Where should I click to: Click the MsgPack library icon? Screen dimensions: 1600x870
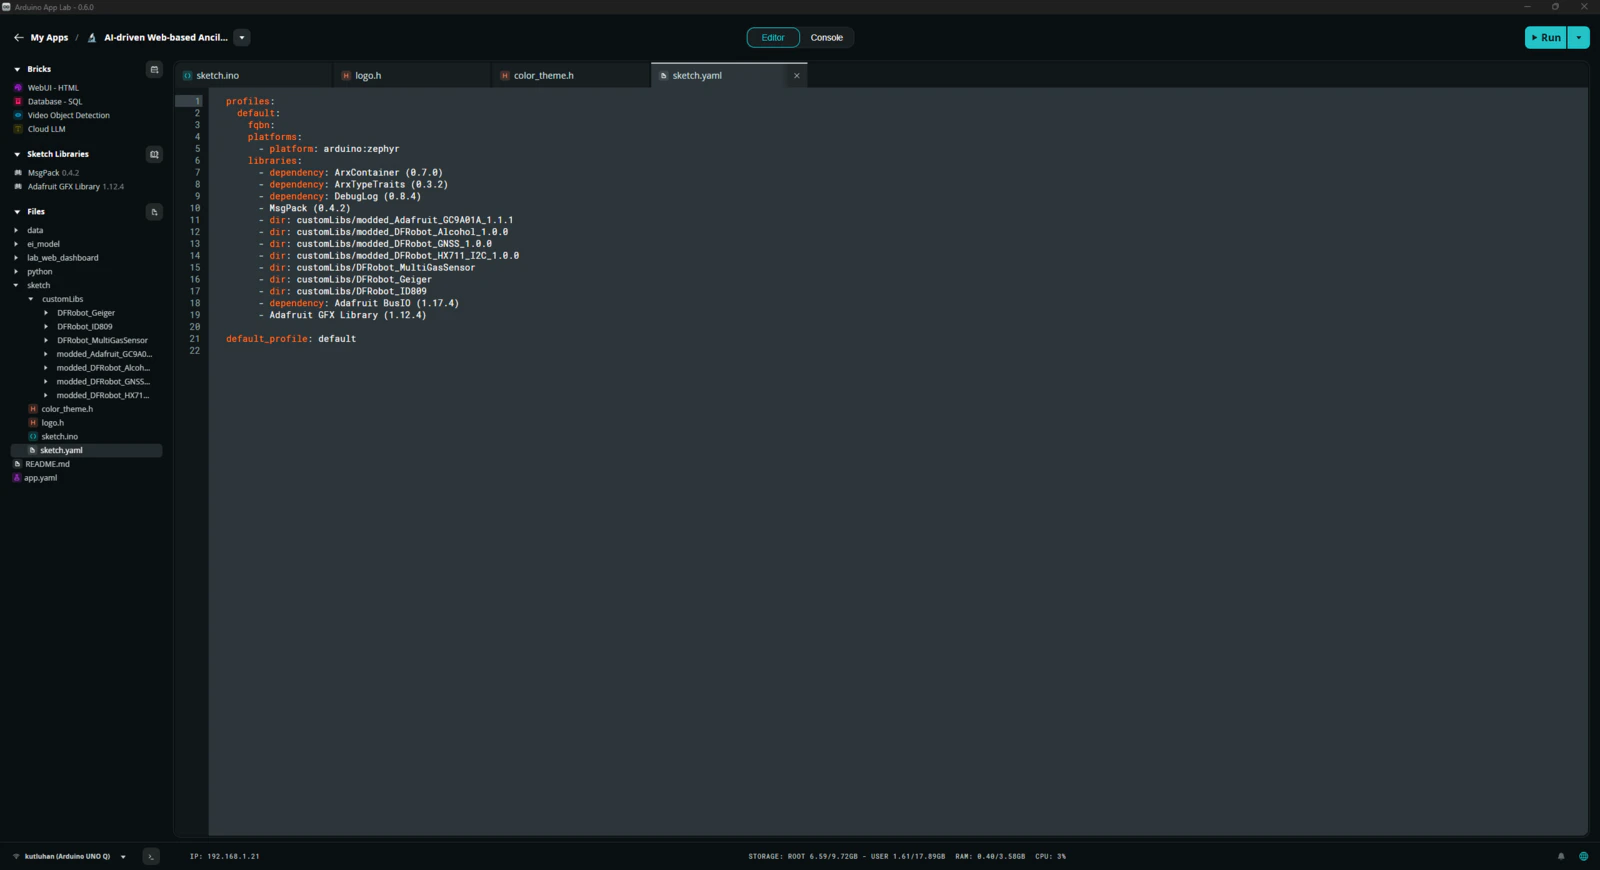point(18,173)
